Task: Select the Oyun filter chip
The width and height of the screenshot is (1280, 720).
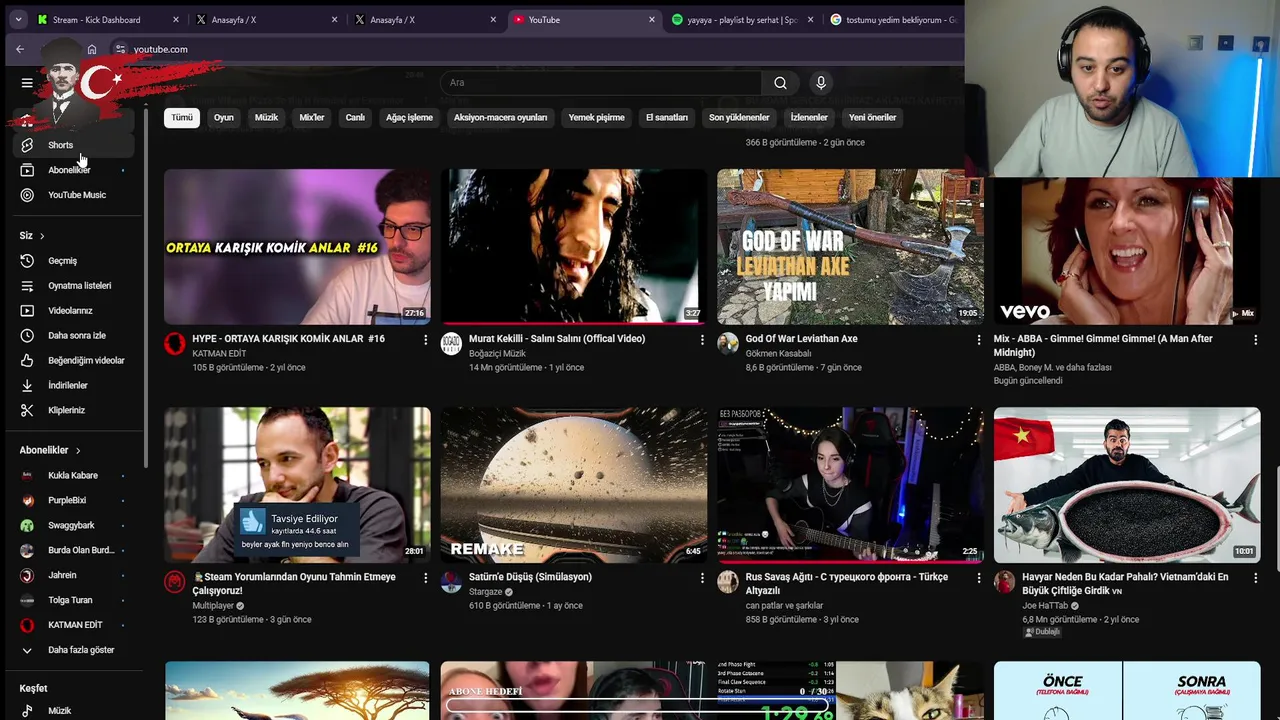Action: pos(224,118)
